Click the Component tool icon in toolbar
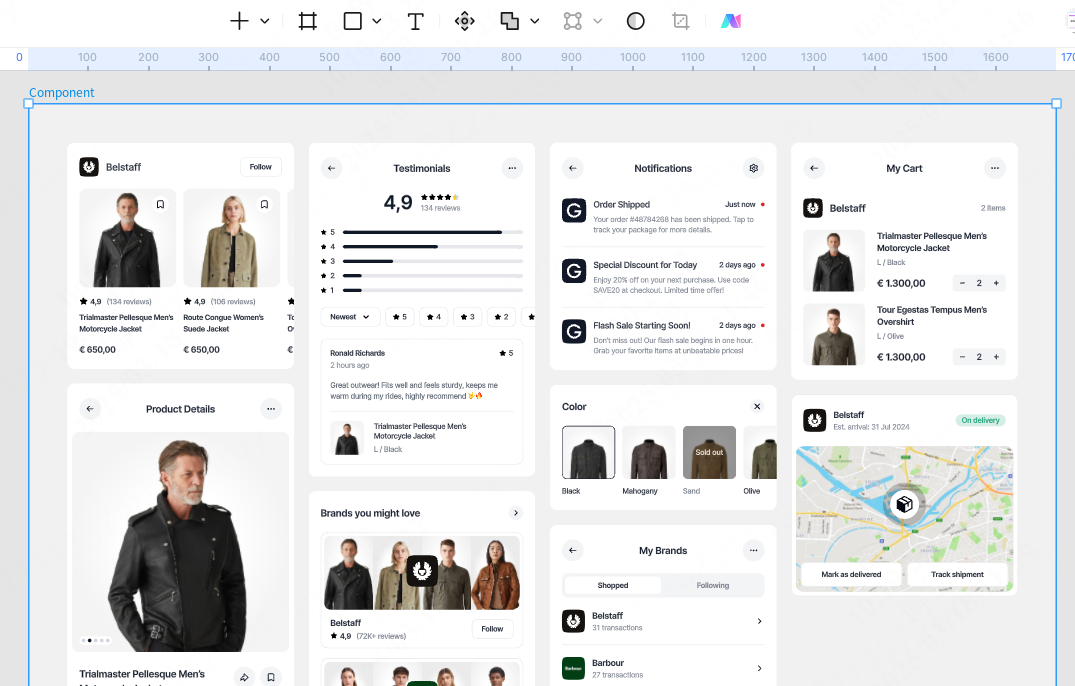Screen dimensions: 1075x686 [x=465, y=21]
